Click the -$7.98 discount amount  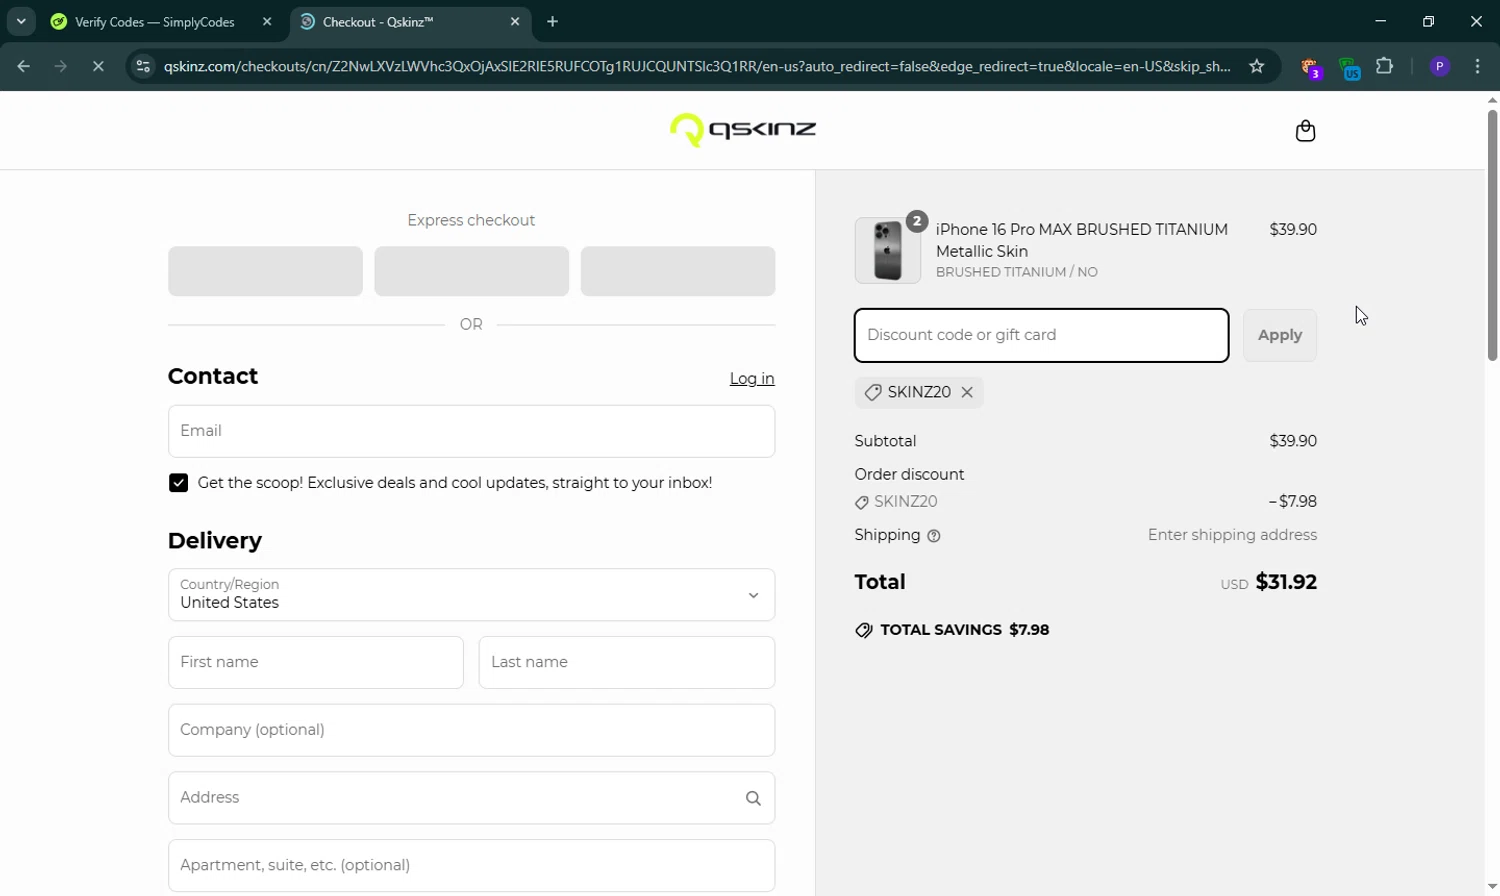1292,502
